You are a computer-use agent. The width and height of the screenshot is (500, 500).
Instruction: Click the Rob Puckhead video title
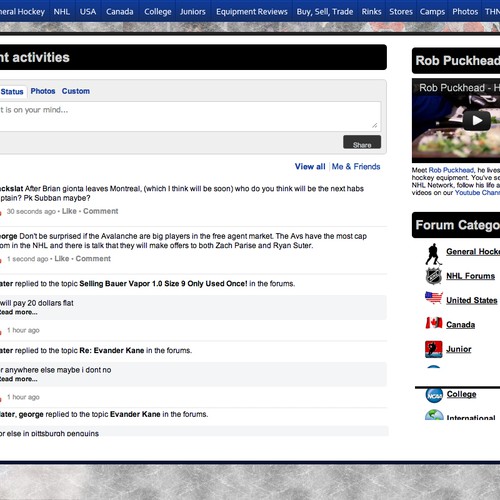(x=459, y=88)
